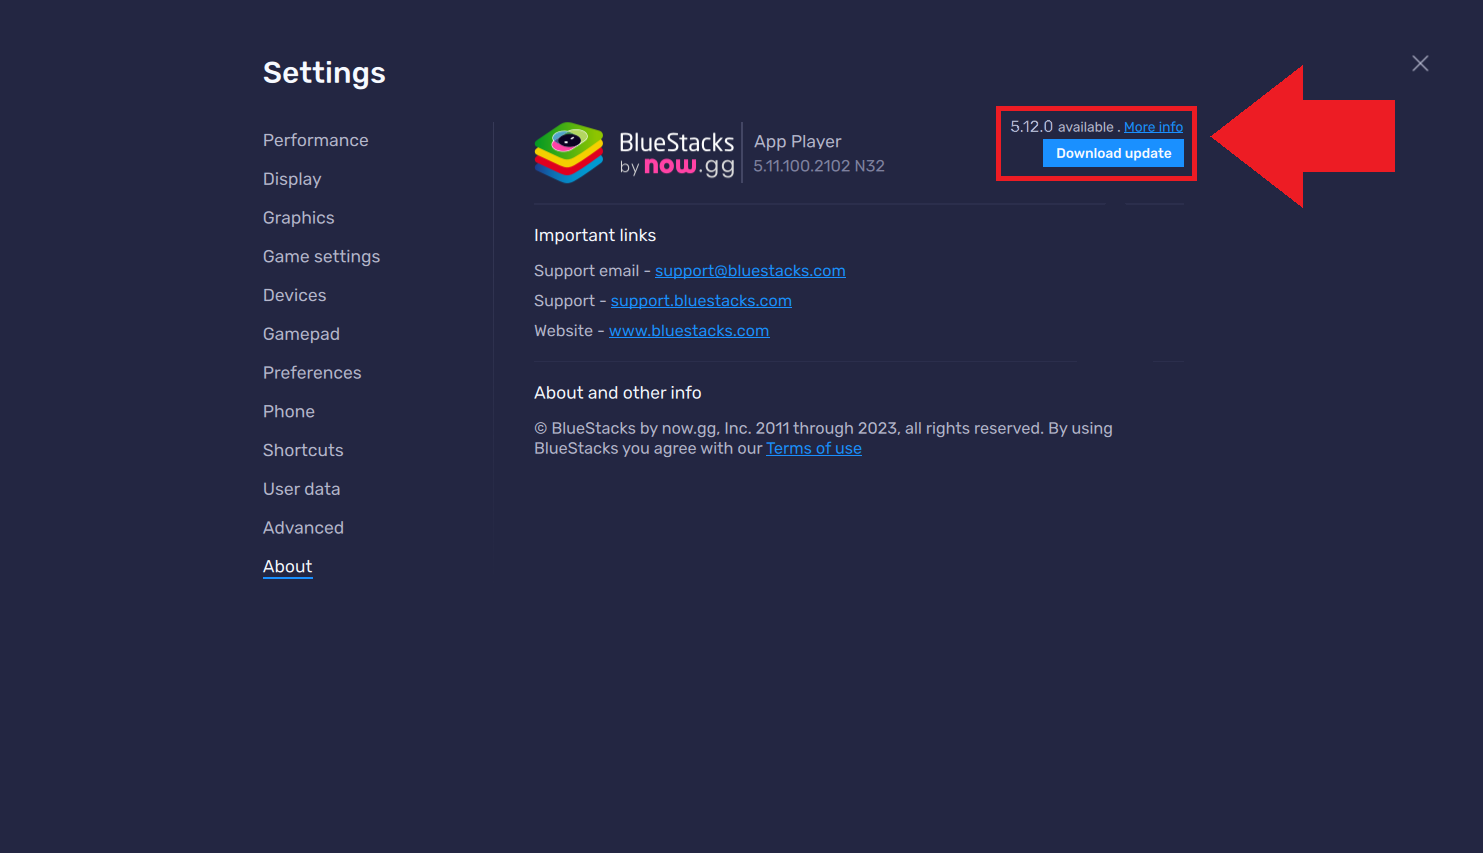Click the version number 5.11.100.2102 N32

[819, 166]
